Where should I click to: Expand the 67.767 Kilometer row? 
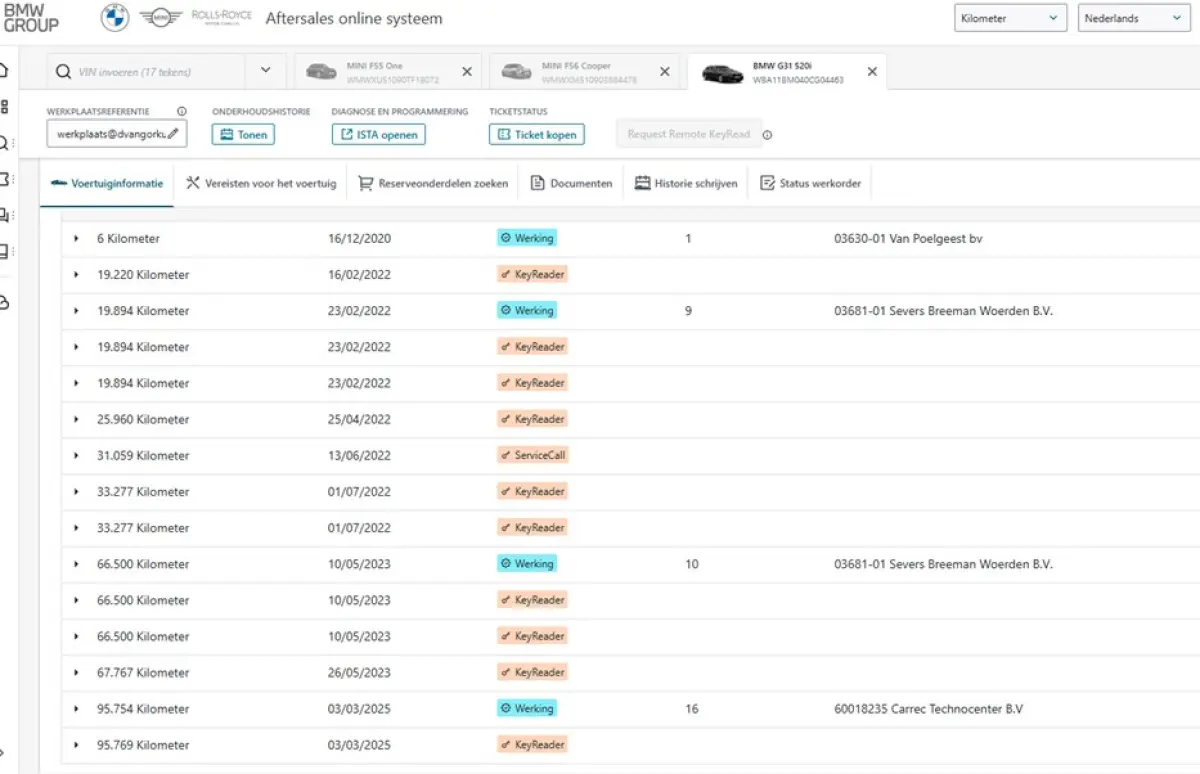click(x=76, y=673)
